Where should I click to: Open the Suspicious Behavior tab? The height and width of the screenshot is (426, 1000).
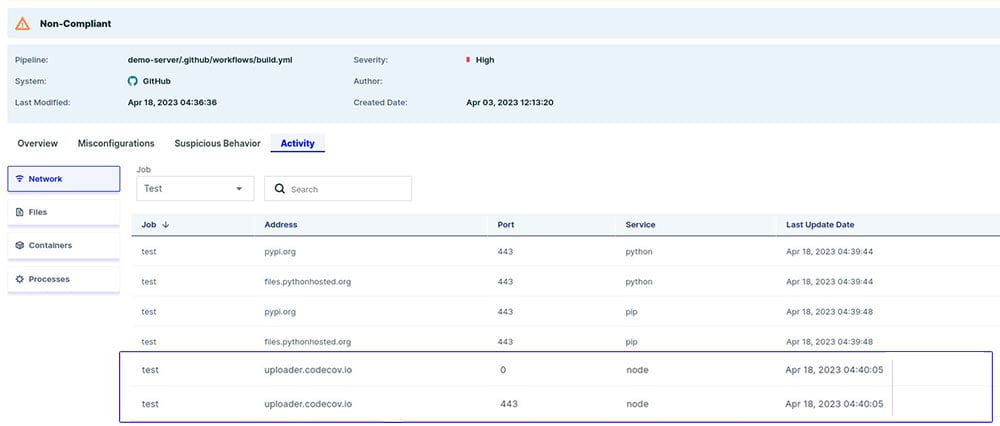click(x=217, y=143)
